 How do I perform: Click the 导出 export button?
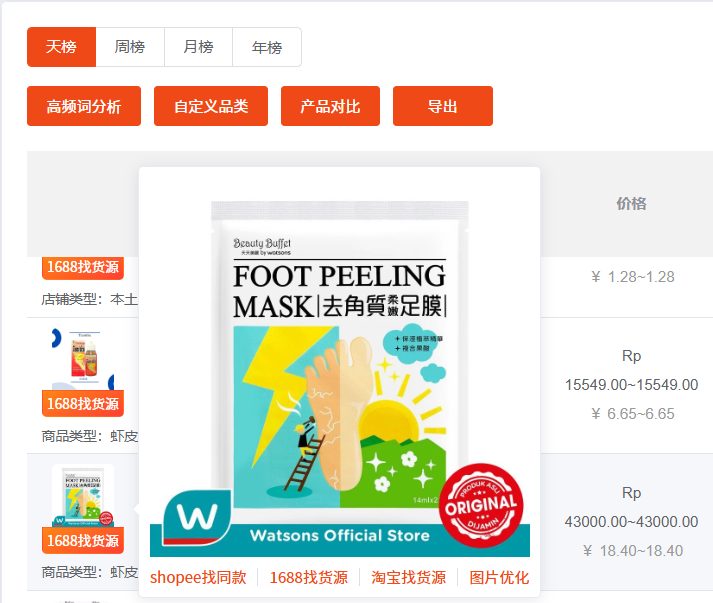click(443, 106)
